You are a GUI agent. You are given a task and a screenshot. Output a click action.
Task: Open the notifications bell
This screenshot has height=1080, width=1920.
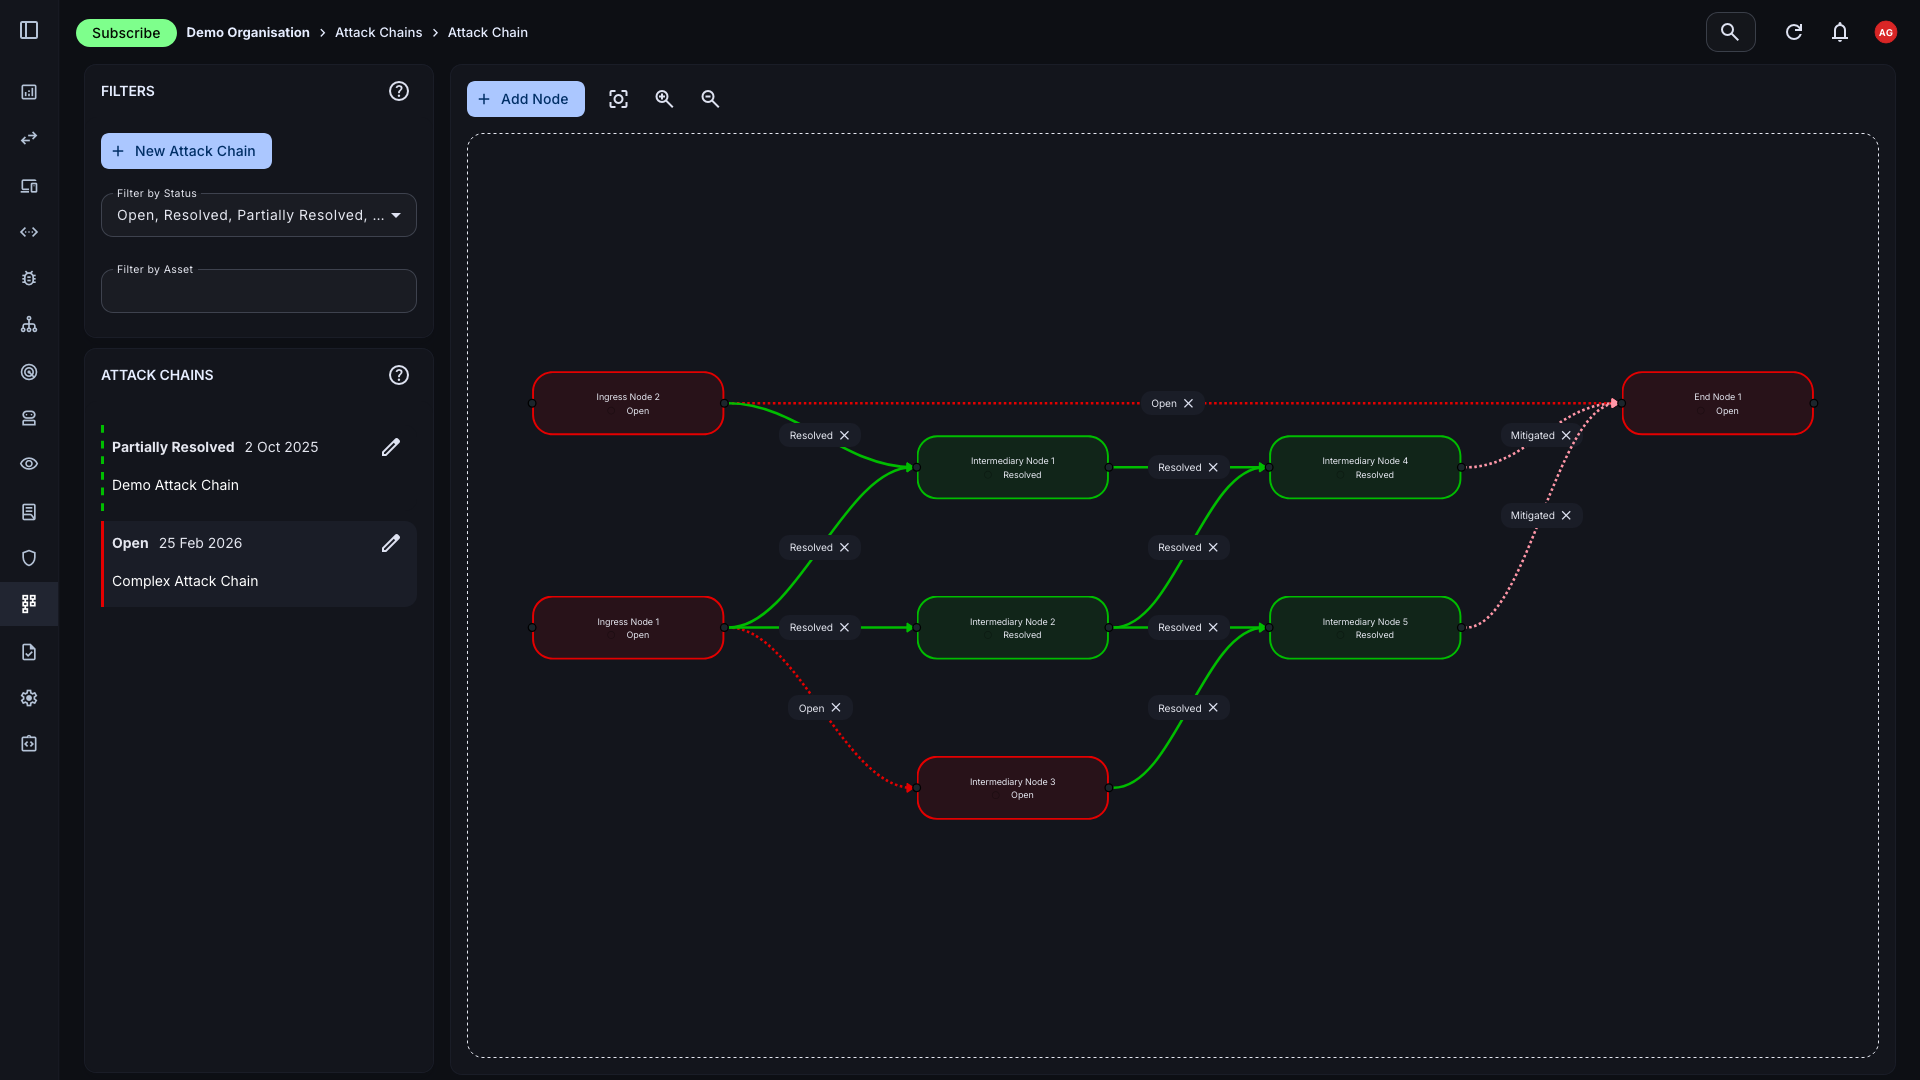click(1840, 32)
